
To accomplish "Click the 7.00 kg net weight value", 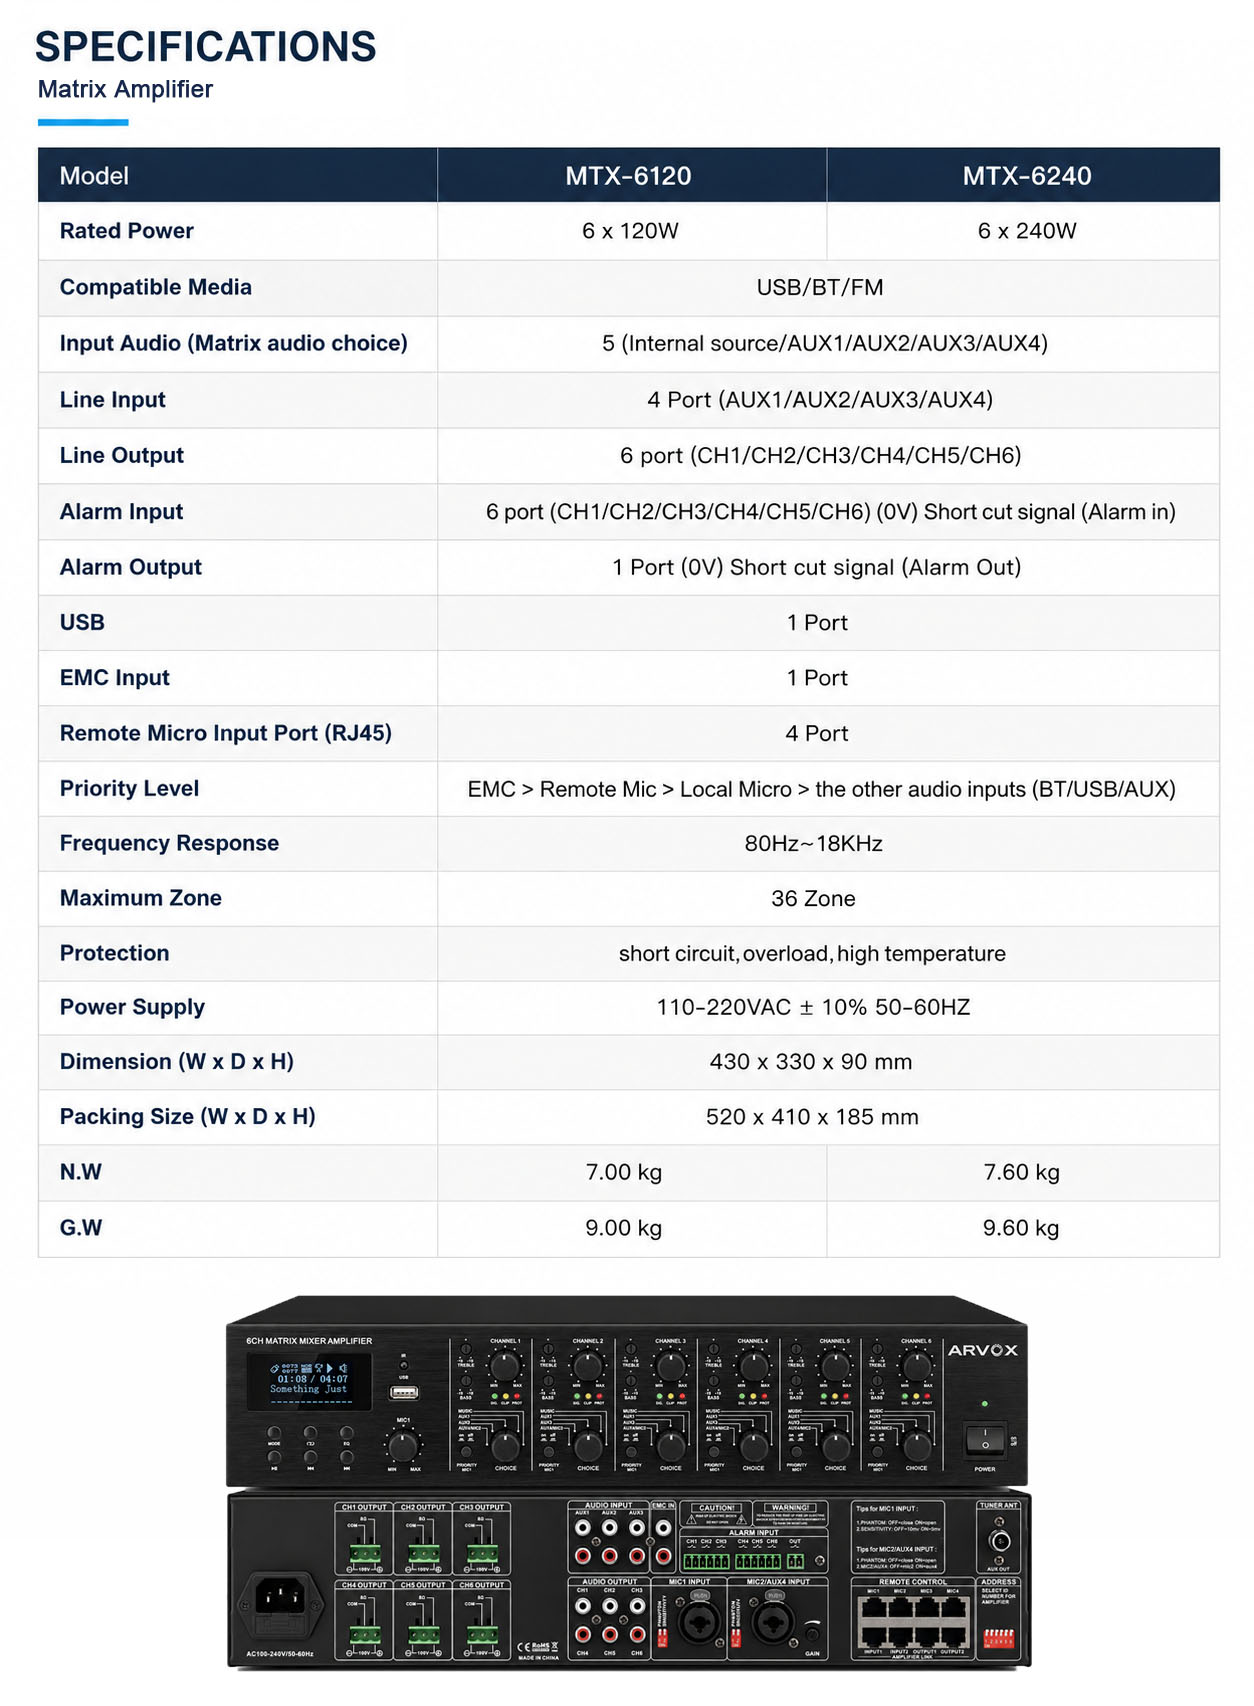I will pos(624,1172).
